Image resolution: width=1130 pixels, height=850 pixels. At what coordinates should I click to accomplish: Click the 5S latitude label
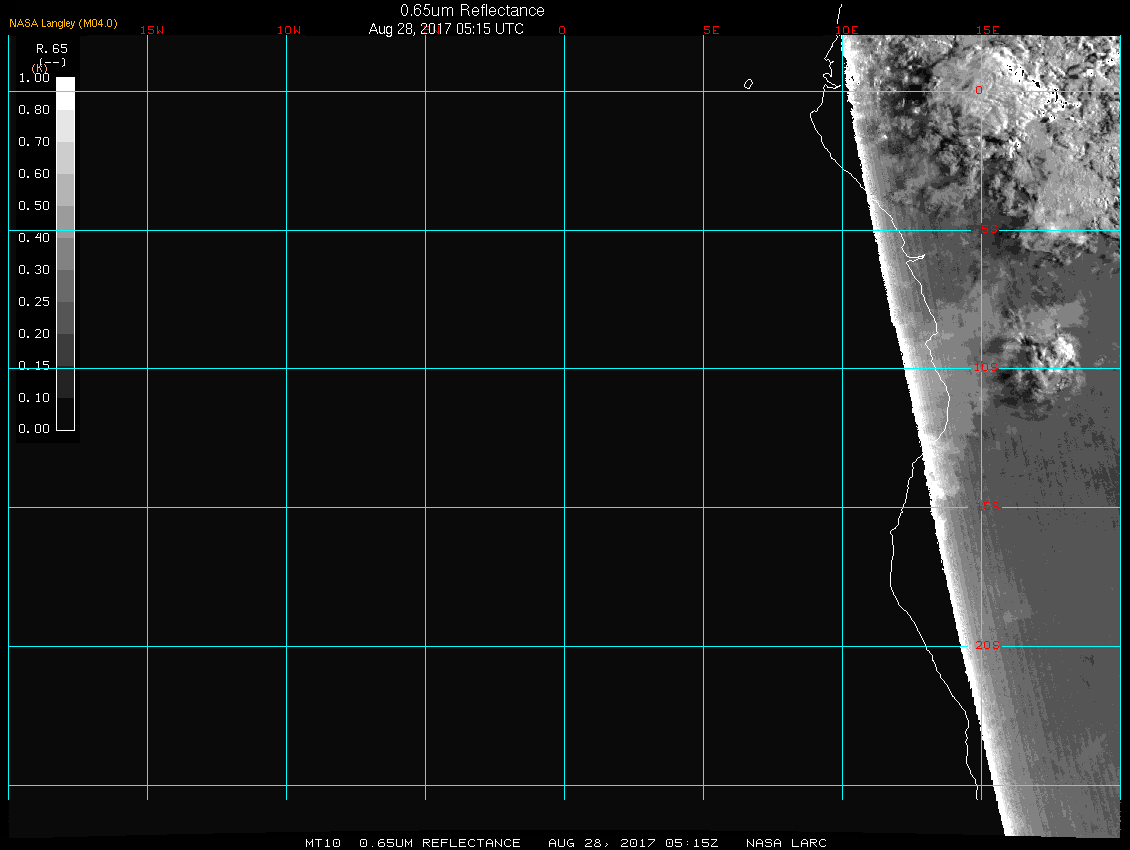988,231
